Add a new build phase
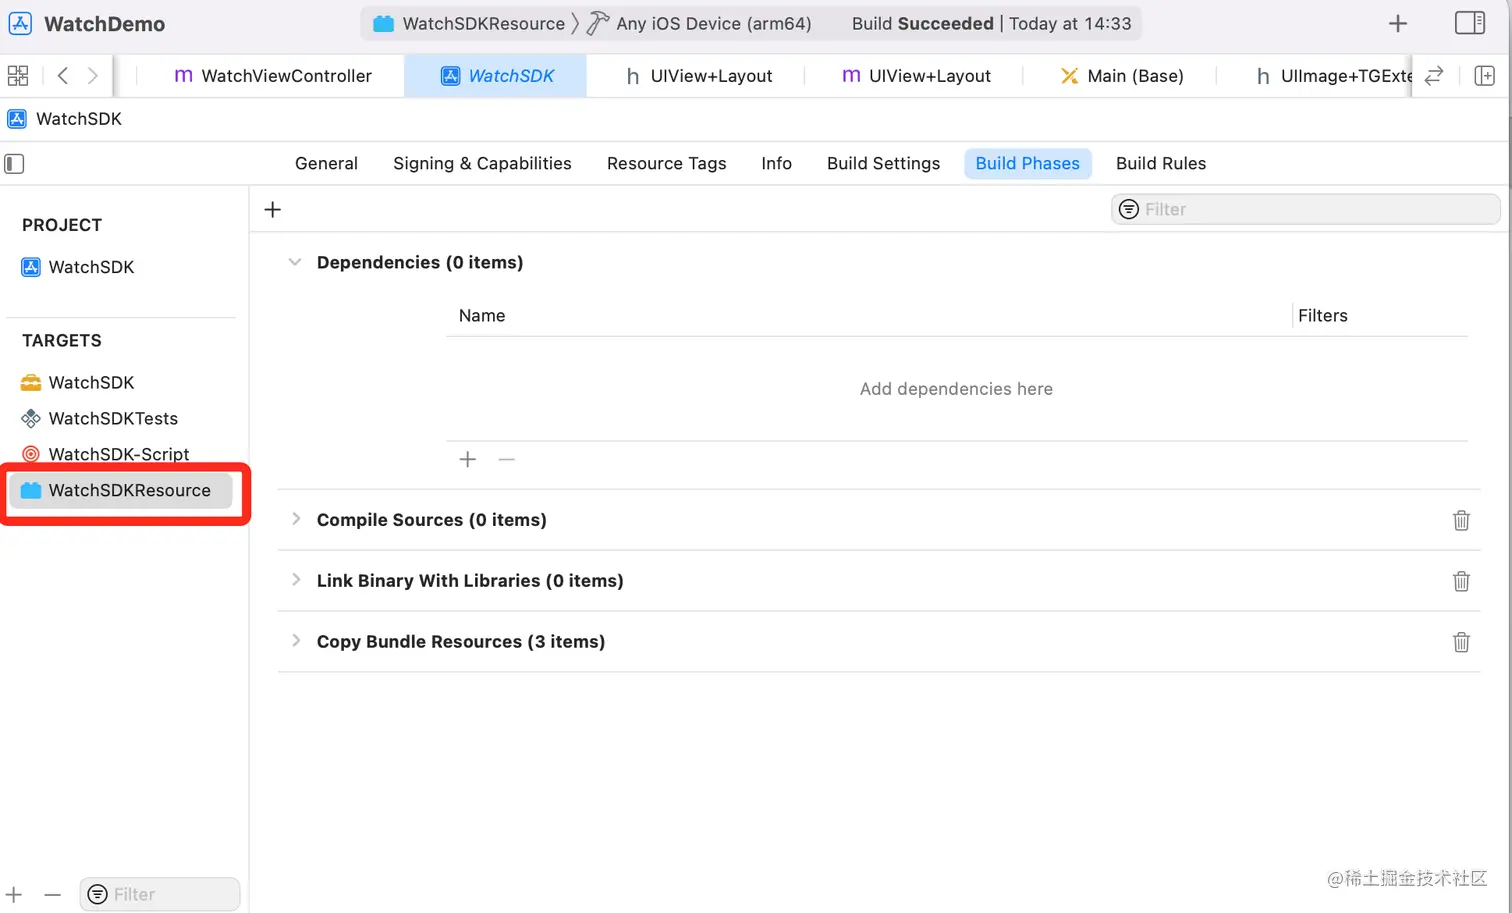The height and width of the screenshot is (913, 1512). click(273, 209)
